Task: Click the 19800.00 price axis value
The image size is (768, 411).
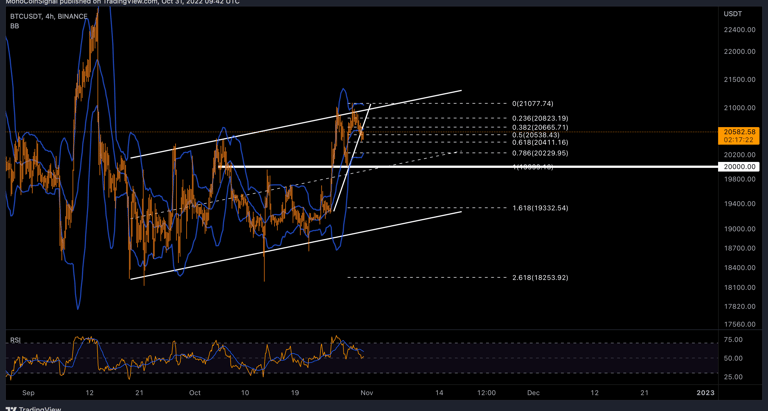Action: (x=738, y=180)
